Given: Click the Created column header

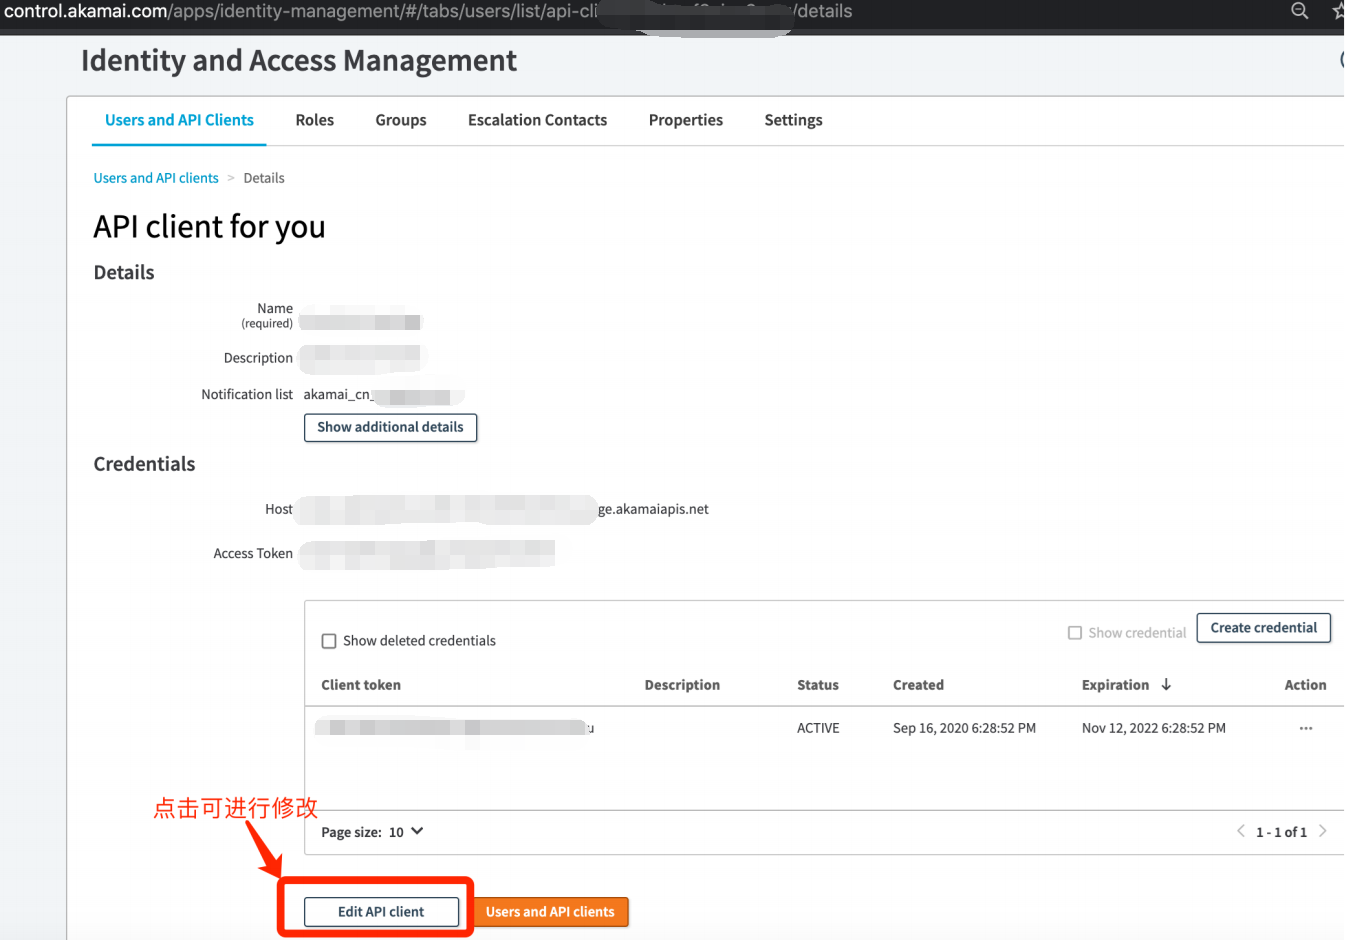Looking at the screenshot, I should 918,685.
